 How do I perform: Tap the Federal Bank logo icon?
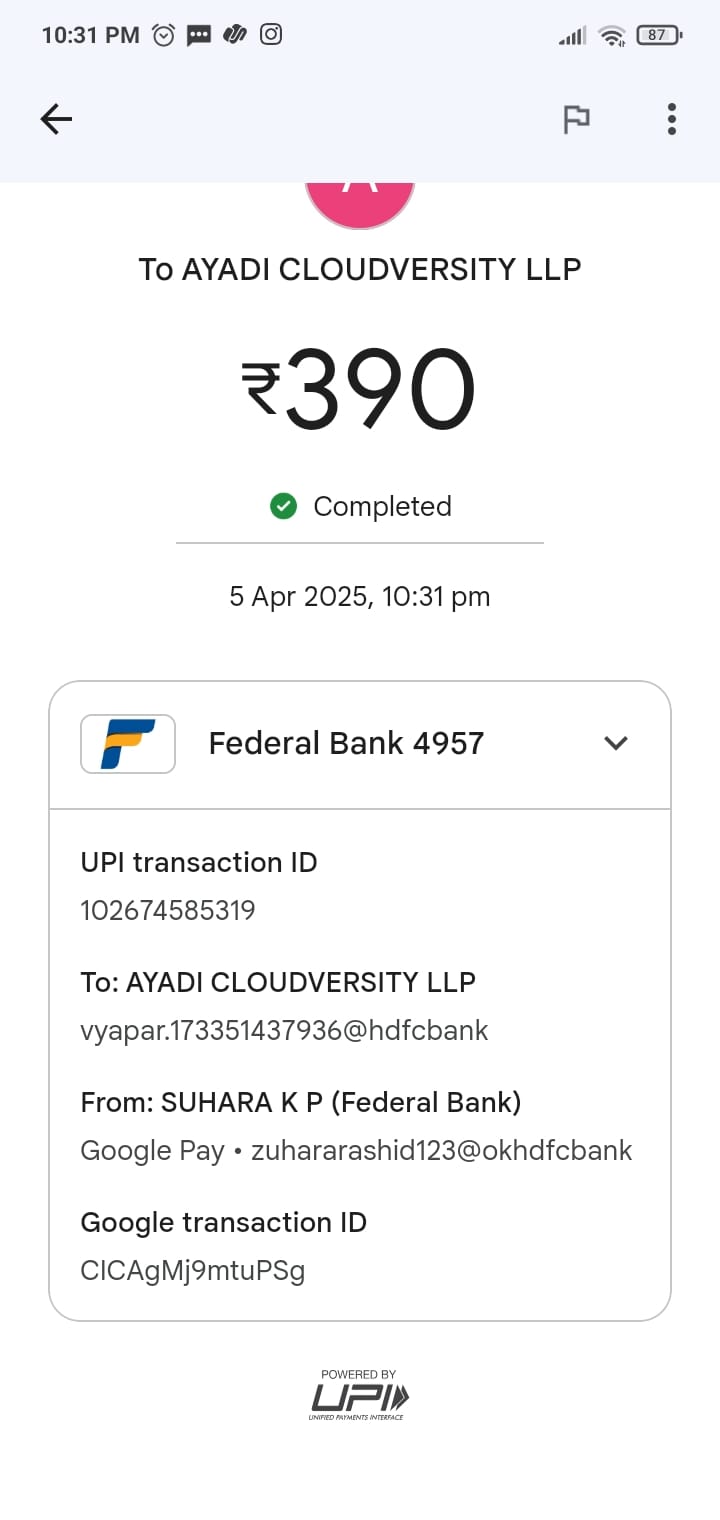(128, 743)
